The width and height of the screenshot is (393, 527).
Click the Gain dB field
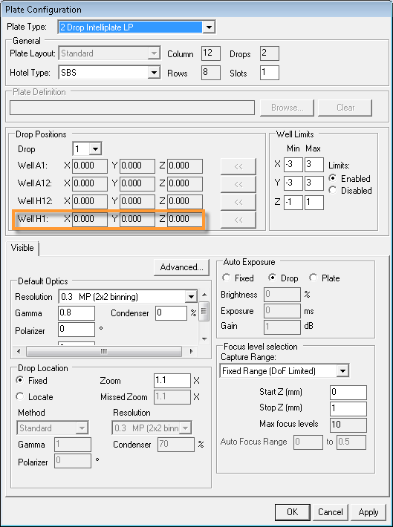[x=282, y=327]
